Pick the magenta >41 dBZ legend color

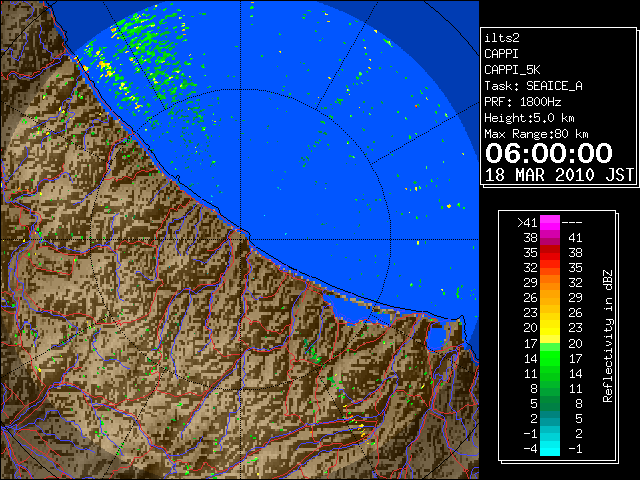(550, 222)
